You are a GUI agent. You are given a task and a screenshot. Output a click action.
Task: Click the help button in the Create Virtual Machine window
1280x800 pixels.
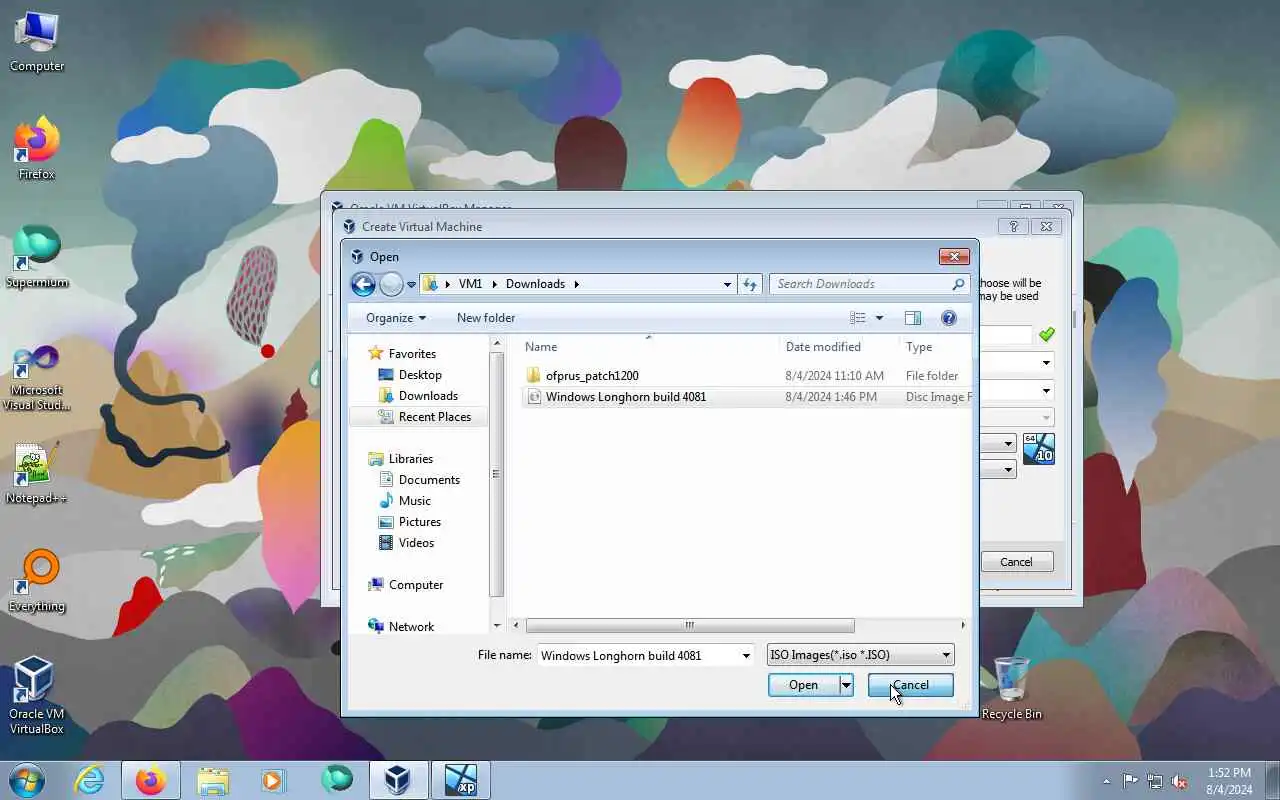(x=1013, y=227)
